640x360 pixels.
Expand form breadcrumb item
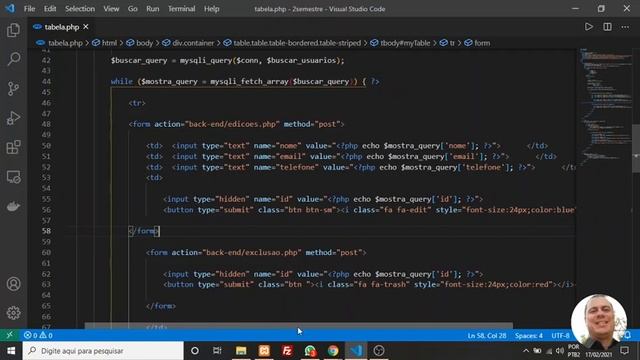point(477,43)
